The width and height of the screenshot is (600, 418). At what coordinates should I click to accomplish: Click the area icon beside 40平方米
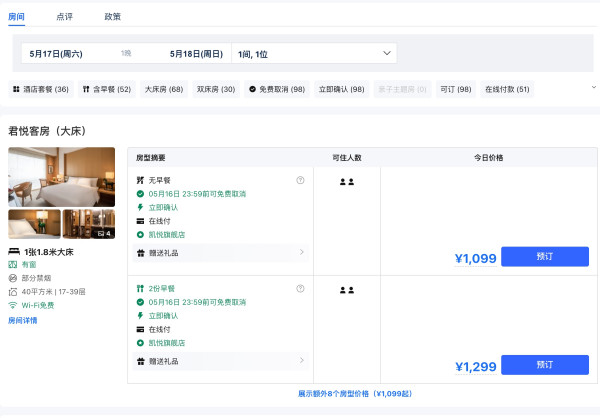tap(13, 292)
